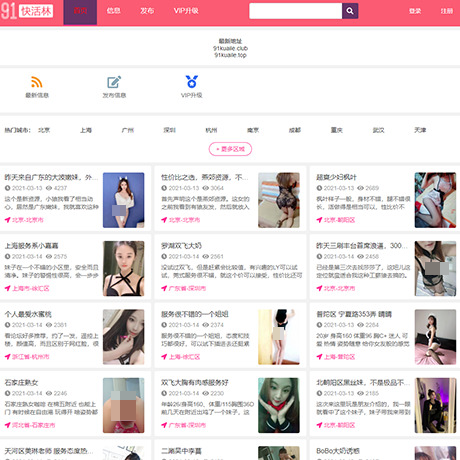Screen dimensions: 460x460
Task: Open the listing with 2381 views
Action: coord(75,336)
